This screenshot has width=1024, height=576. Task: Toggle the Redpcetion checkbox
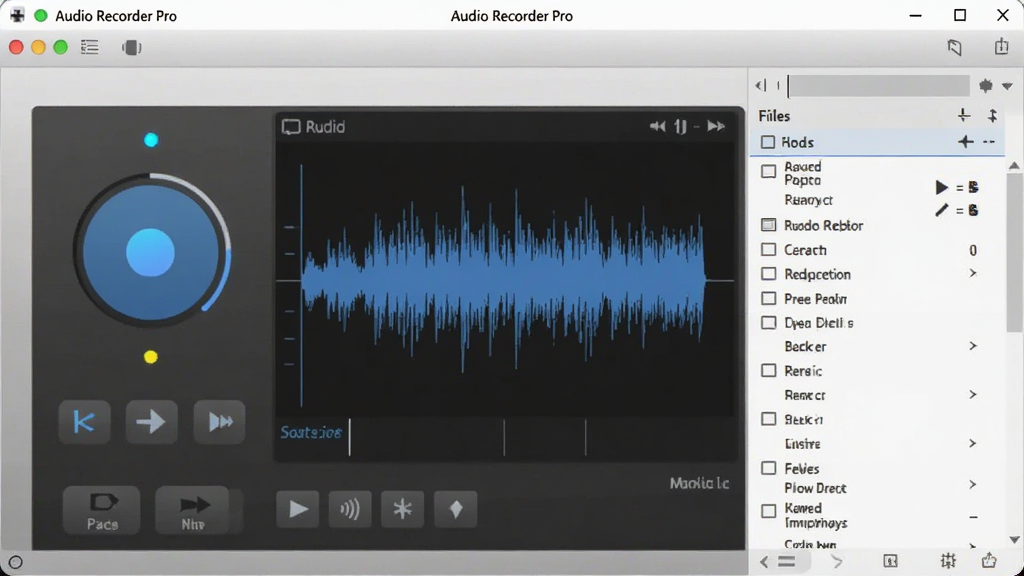coord(769,274)
